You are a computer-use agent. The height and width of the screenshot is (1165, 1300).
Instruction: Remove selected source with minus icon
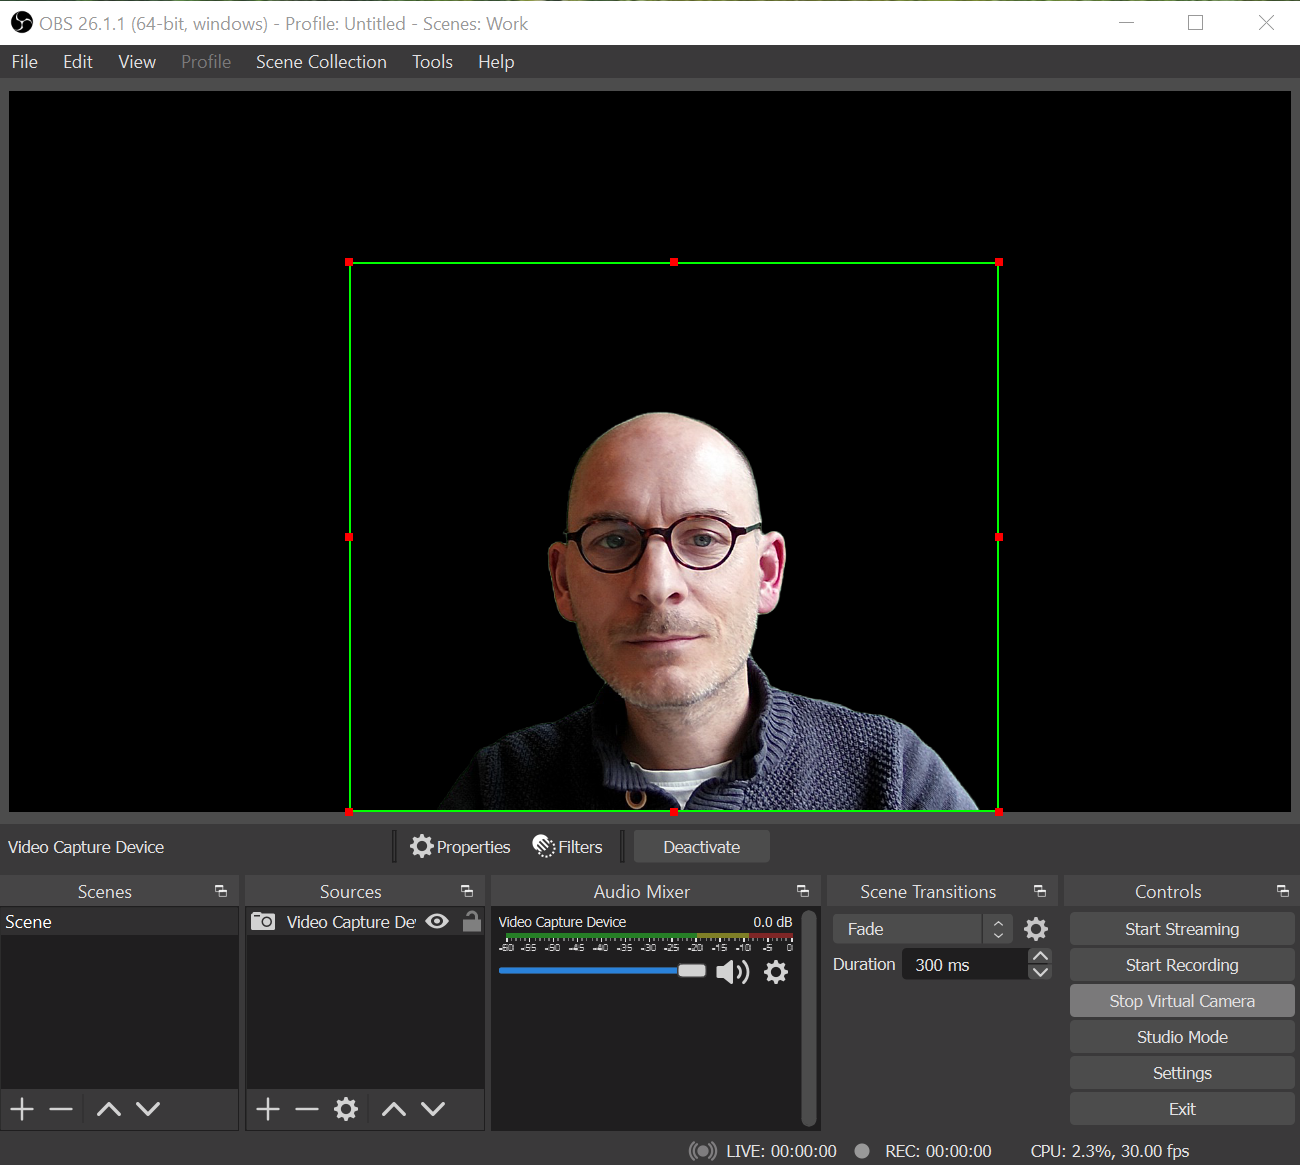[x=307, y=1109]
